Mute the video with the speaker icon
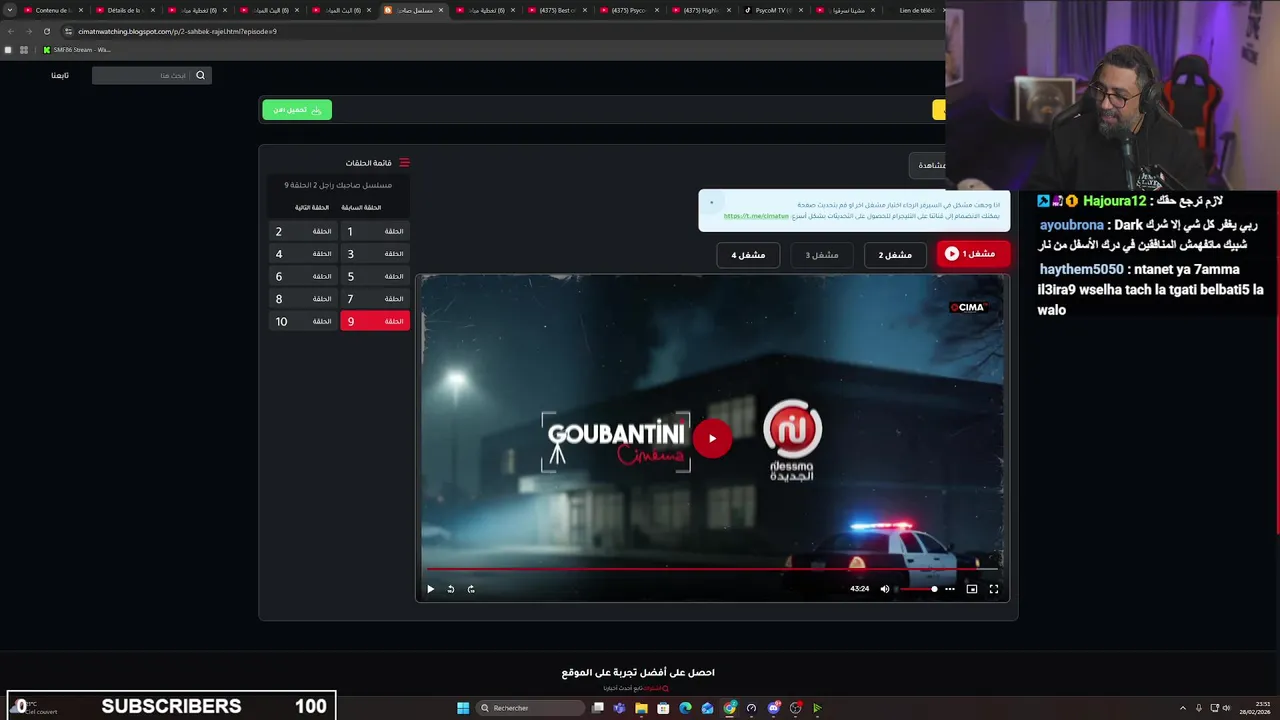The width and height of the screenshot is (1280, 720). point(884,589)
